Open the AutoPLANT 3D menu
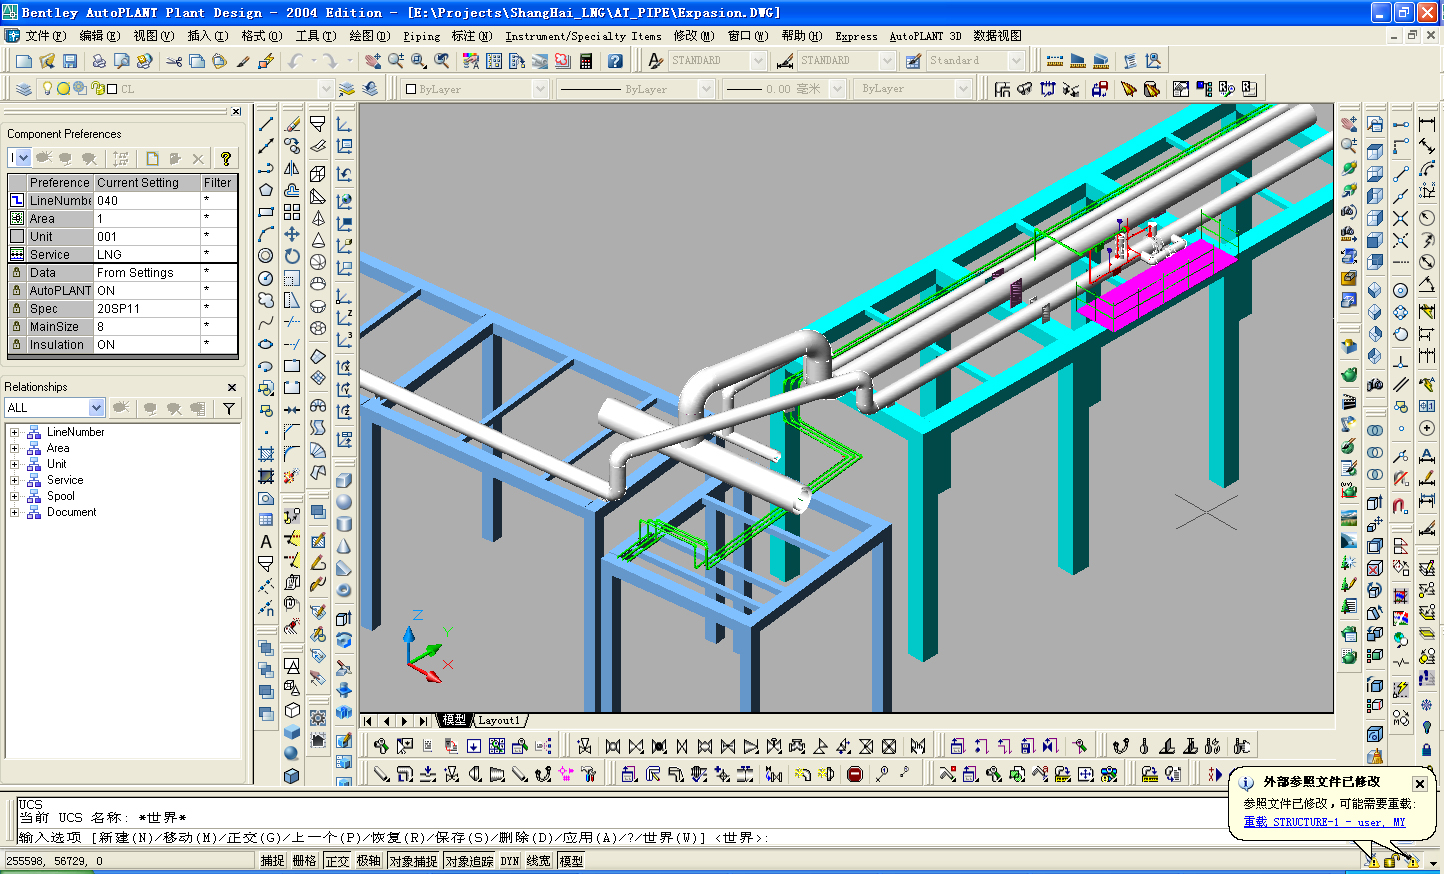This screenshot has height=874, width=1444. coord(925,36)
